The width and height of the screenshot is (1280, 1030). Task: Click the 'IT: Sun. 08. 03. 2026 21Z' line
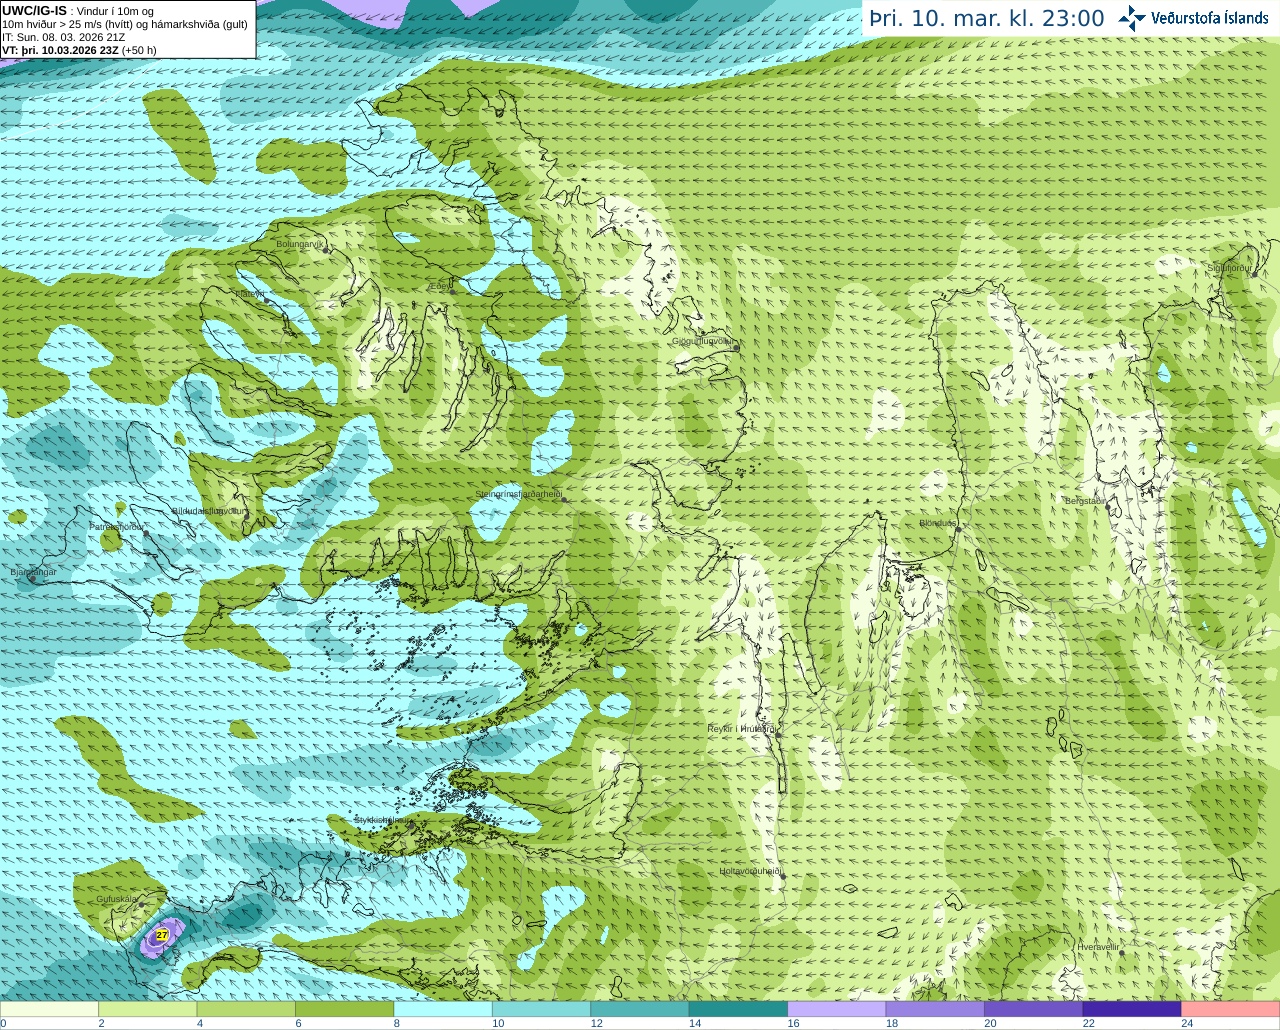tap(64, 37)
